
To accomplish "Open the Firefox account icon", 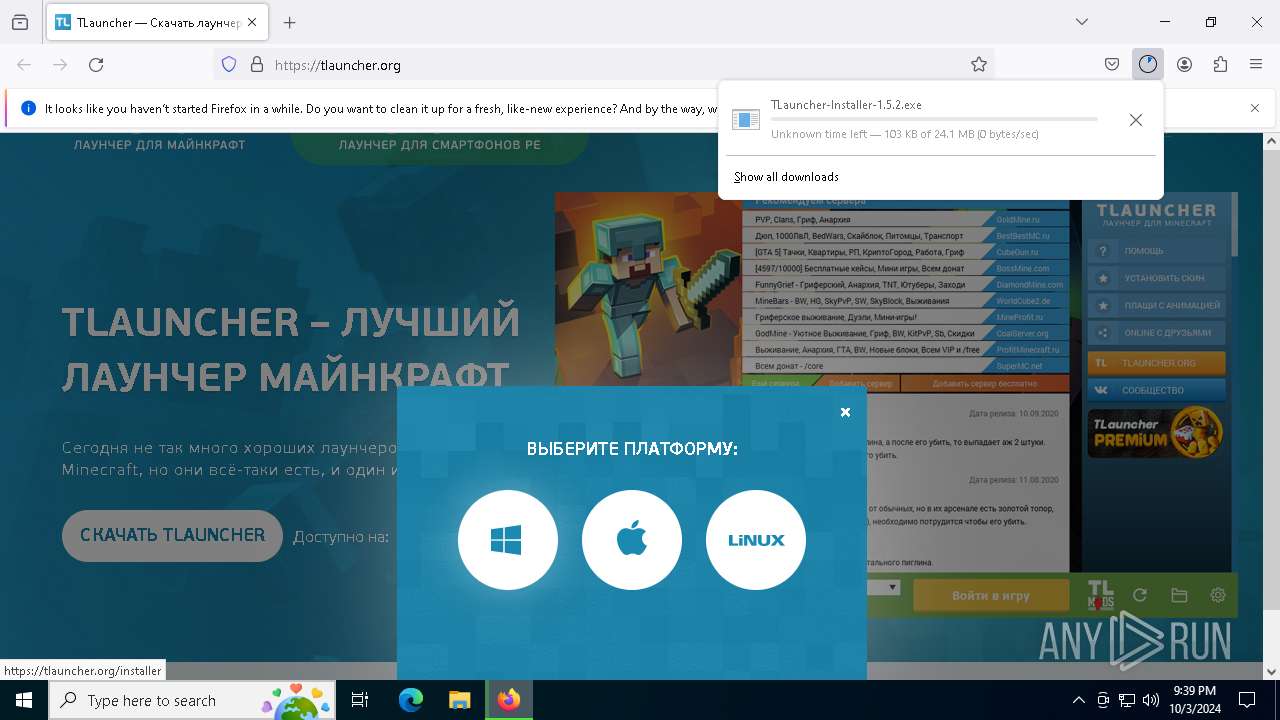I will (1184, 64).
